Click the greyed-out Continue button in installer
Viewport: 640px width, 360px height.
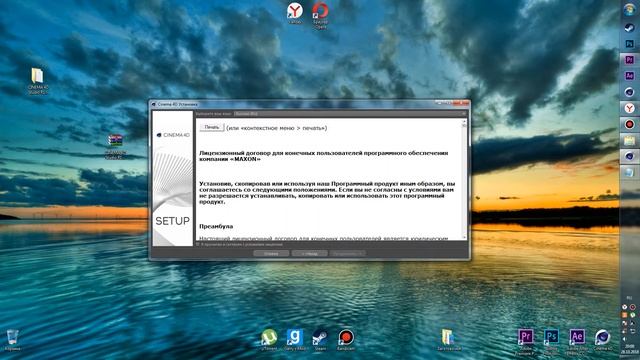click(347, 253)
